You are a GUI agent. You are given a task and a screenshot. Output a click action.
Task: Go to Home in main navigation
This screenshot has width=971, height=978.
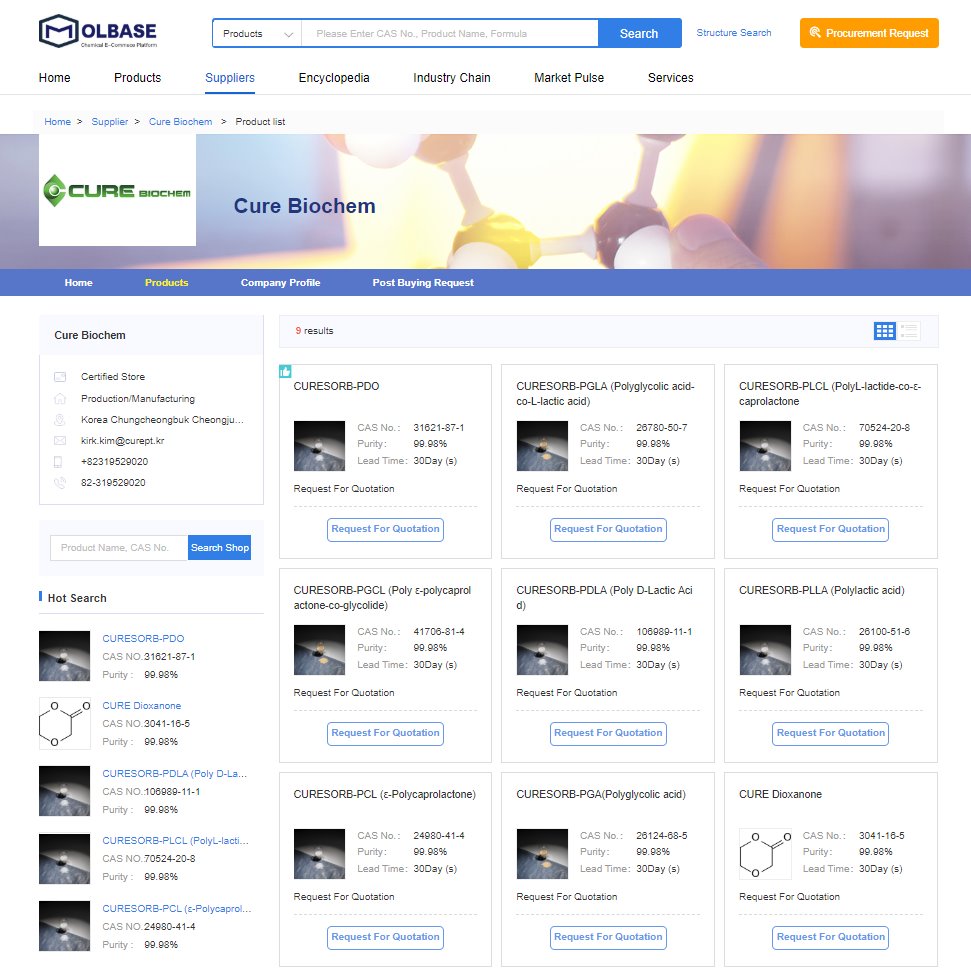click(x=54, y=78)
